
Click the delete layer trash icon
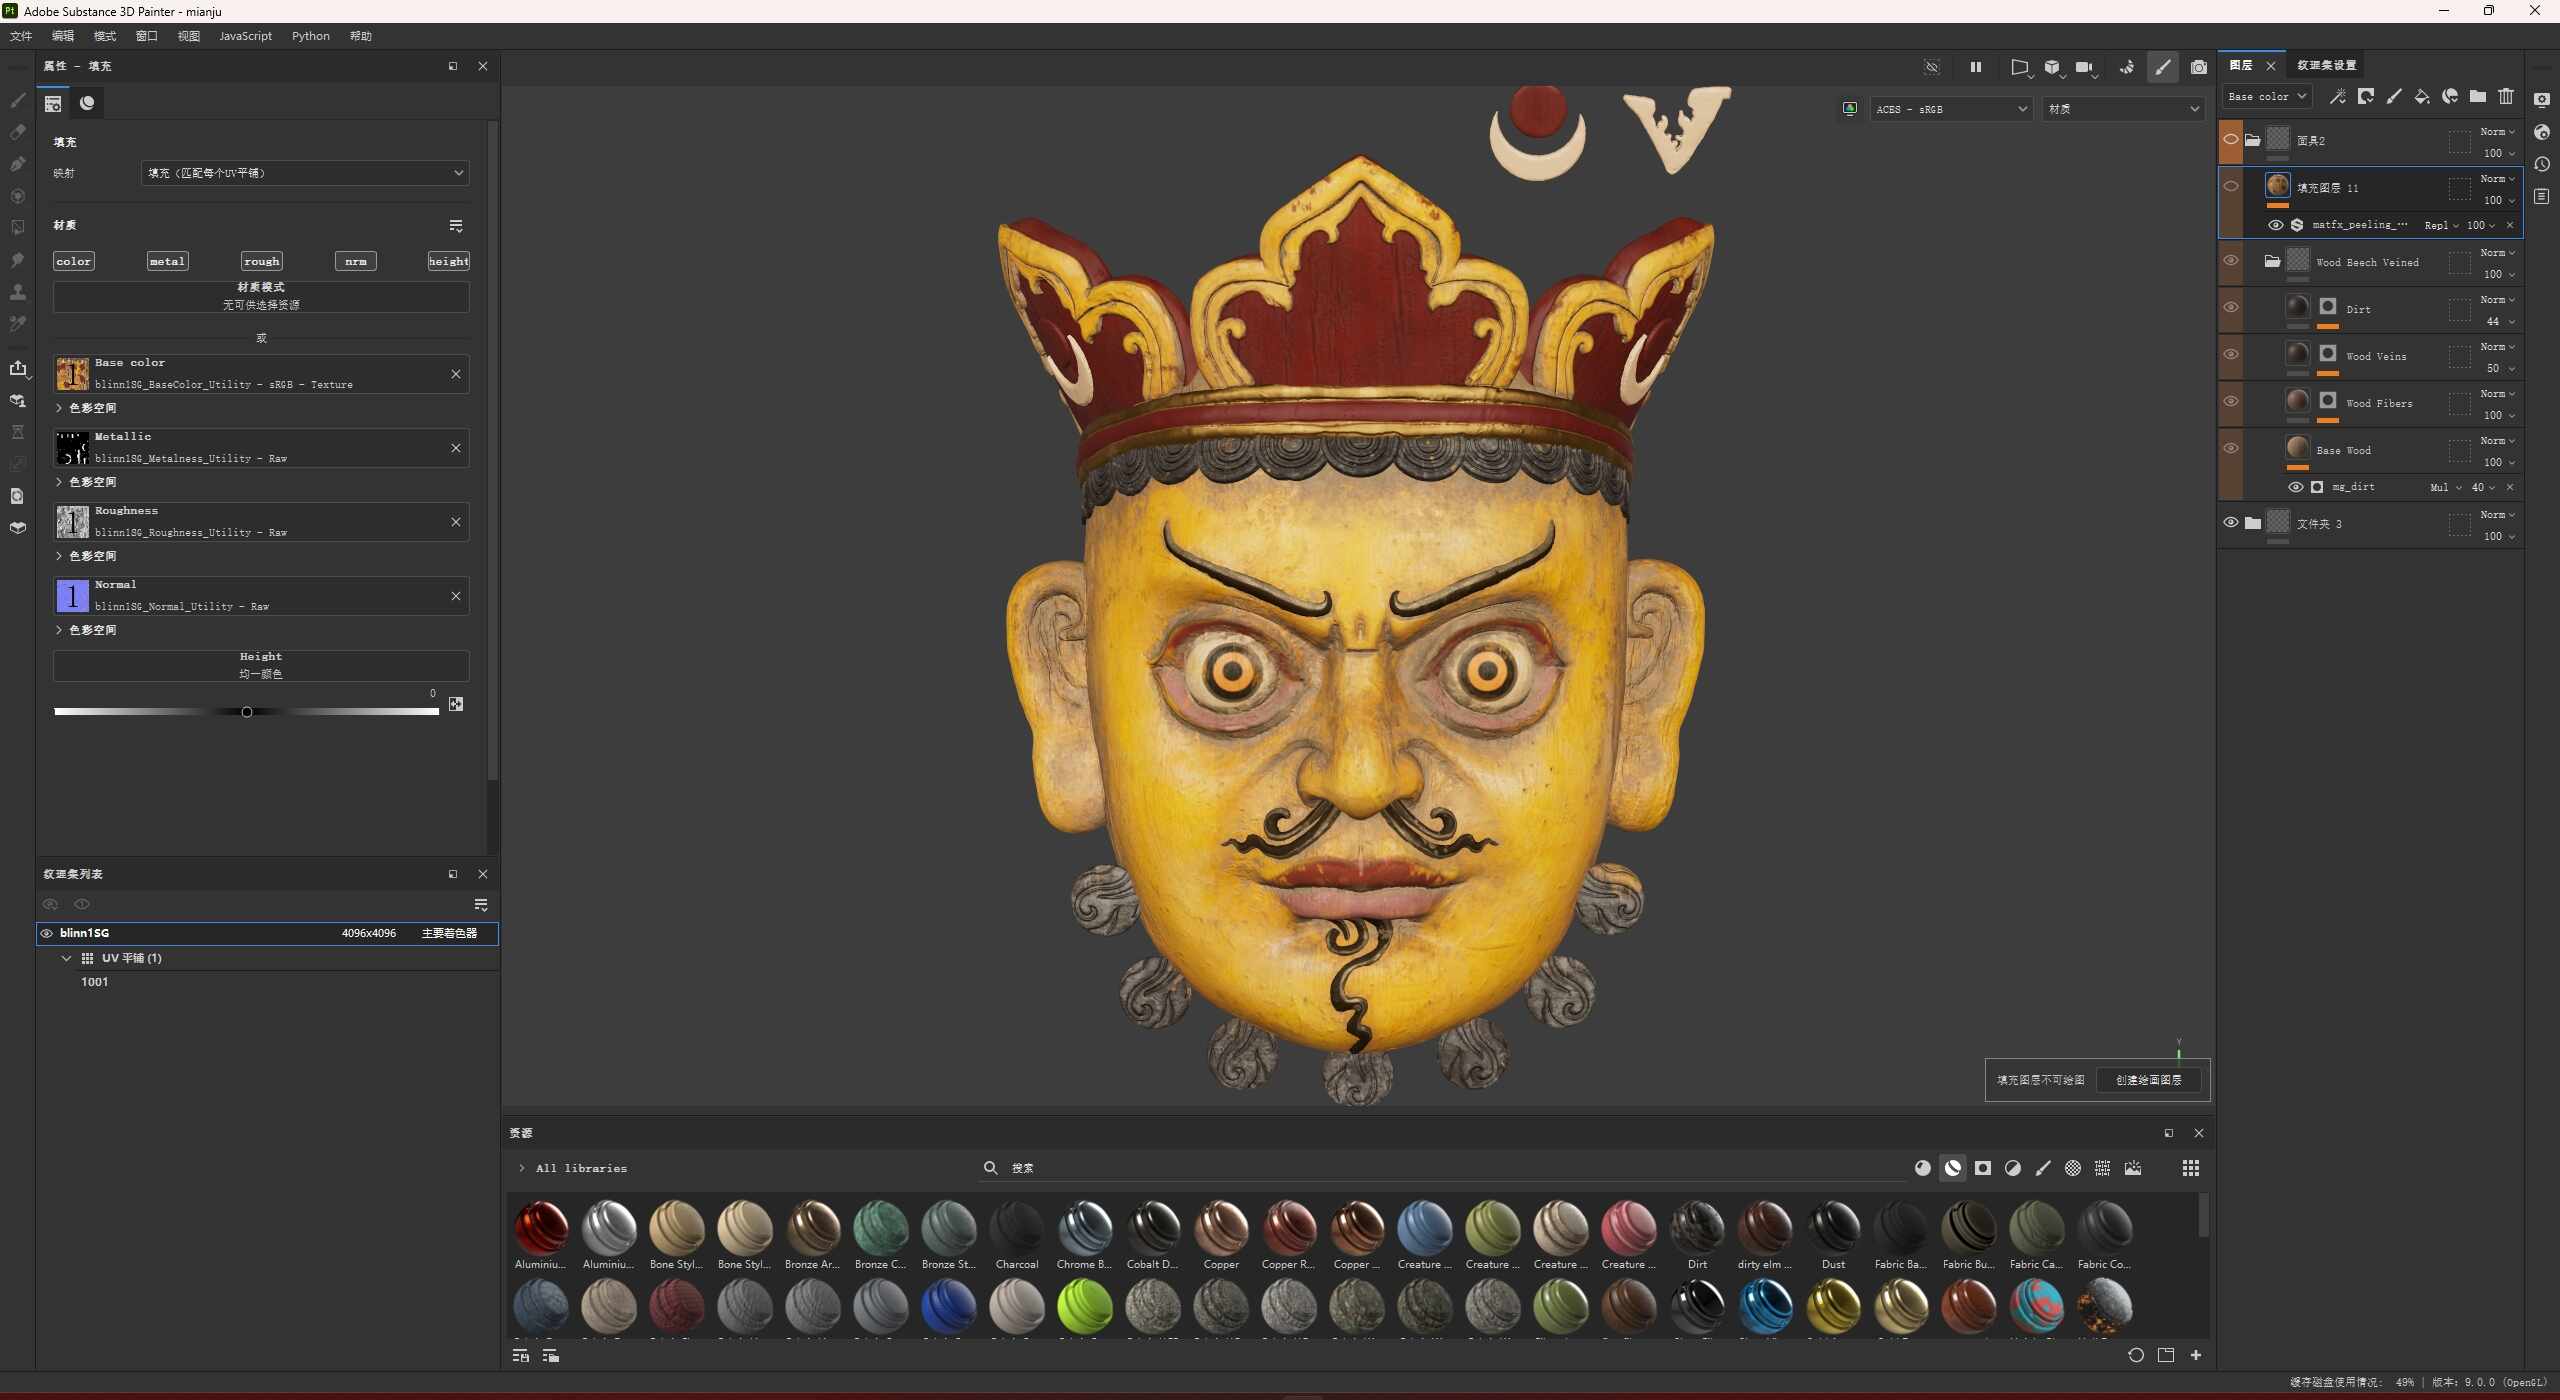[2505, 97]
